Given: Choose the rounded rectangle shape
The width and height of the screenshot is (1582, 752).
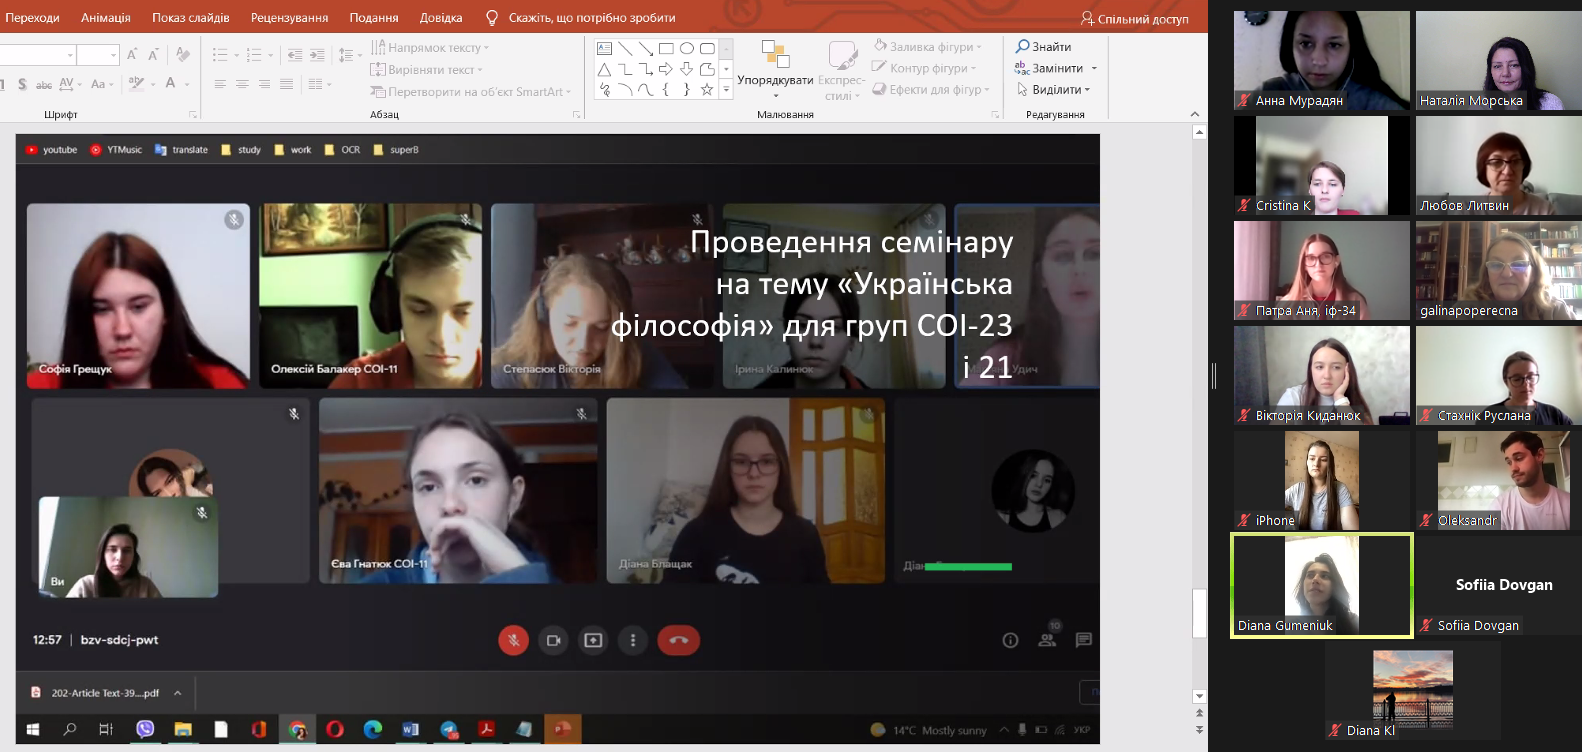Looking at the screenshot, I should point(707,48).
